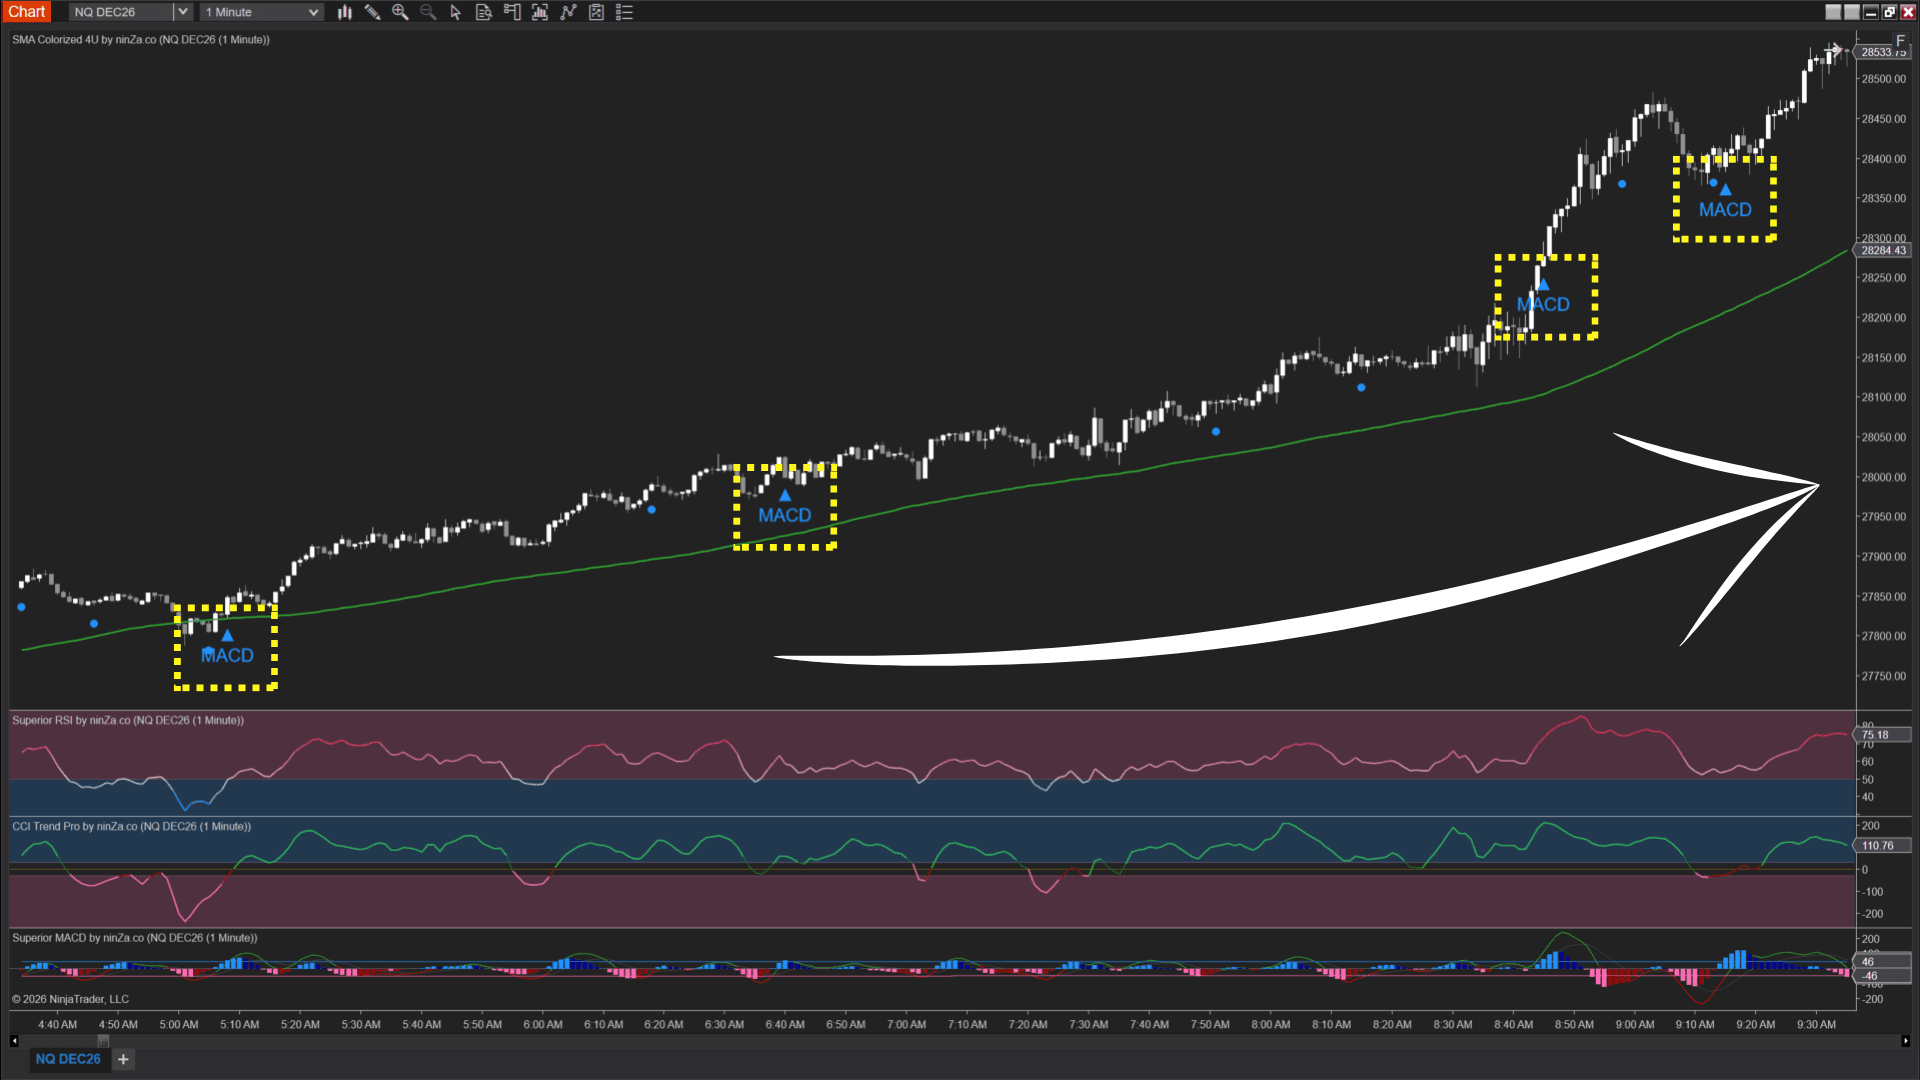Click the 110.76 CCI value marker
This screenshot has height=1080, width=1920.
click(1883, 846)
